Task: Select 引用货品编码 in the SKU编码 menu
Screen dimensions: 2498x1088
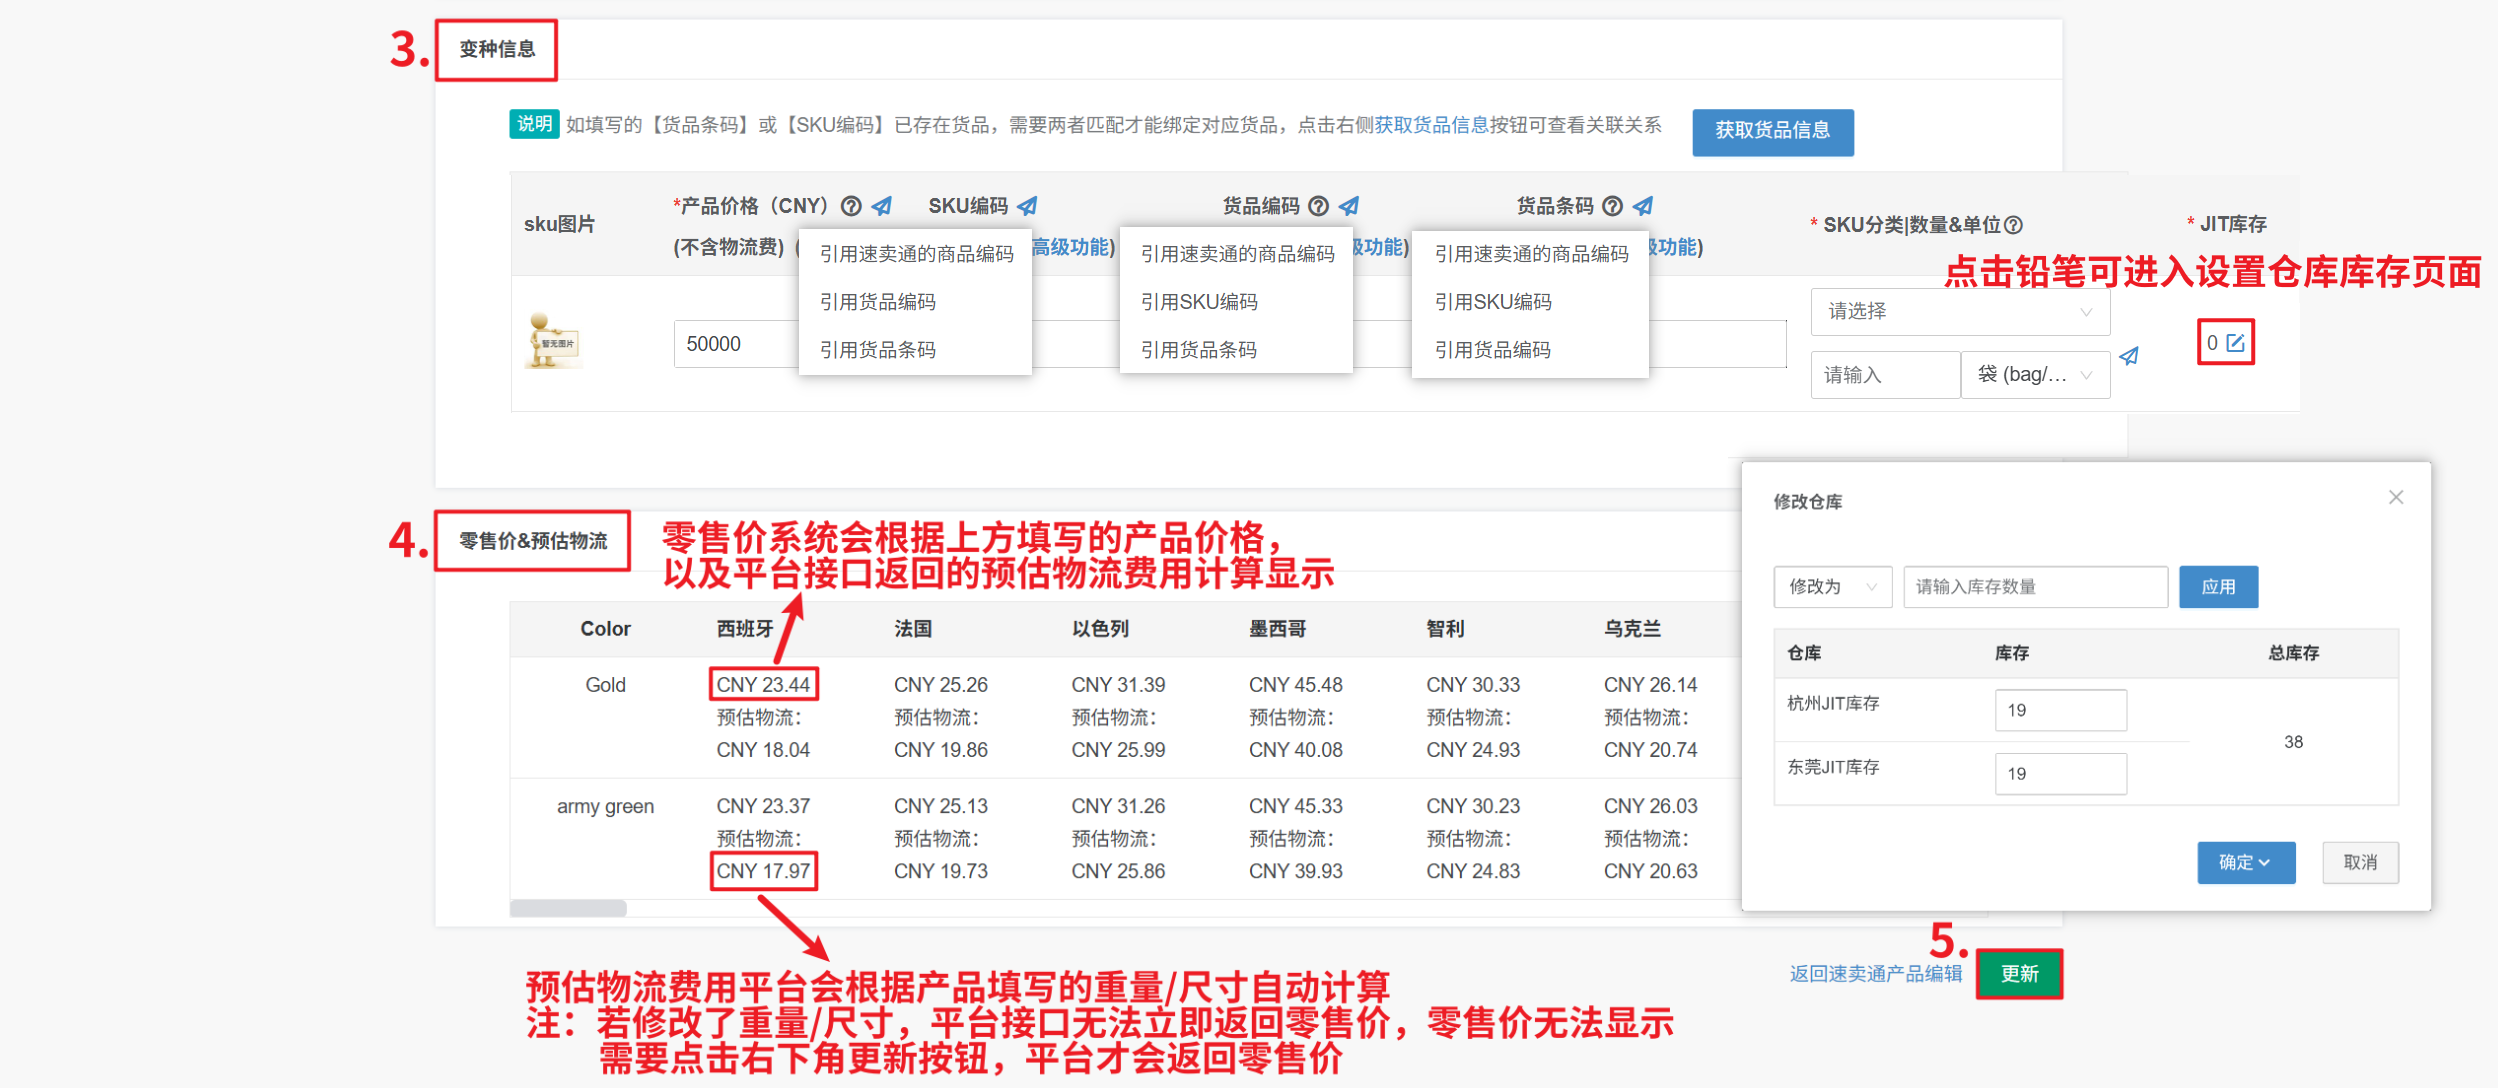Action: click(877, 302)
